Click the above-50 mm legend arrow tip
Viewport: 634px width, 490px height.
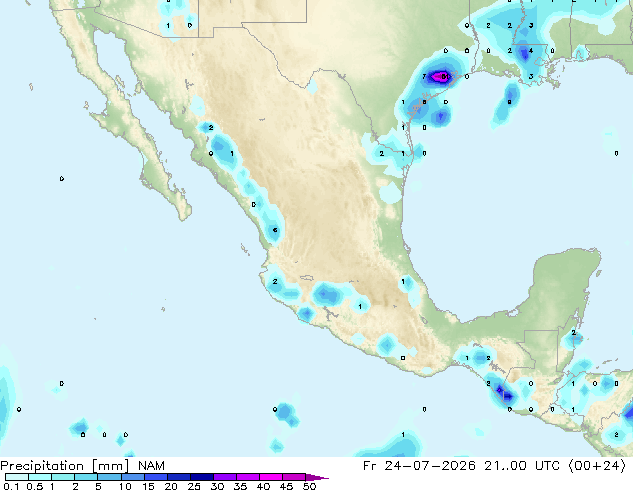[x=317, y=478]
